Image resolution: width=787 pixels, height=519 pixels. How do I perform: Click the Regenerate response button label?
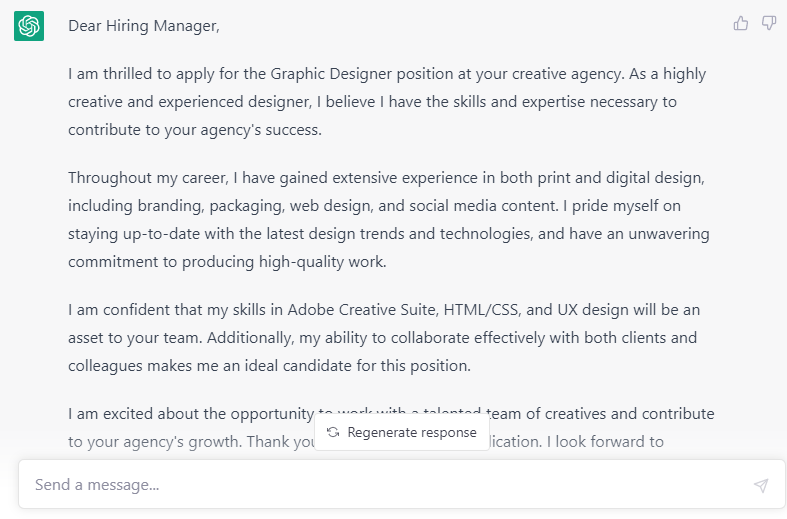412,433
